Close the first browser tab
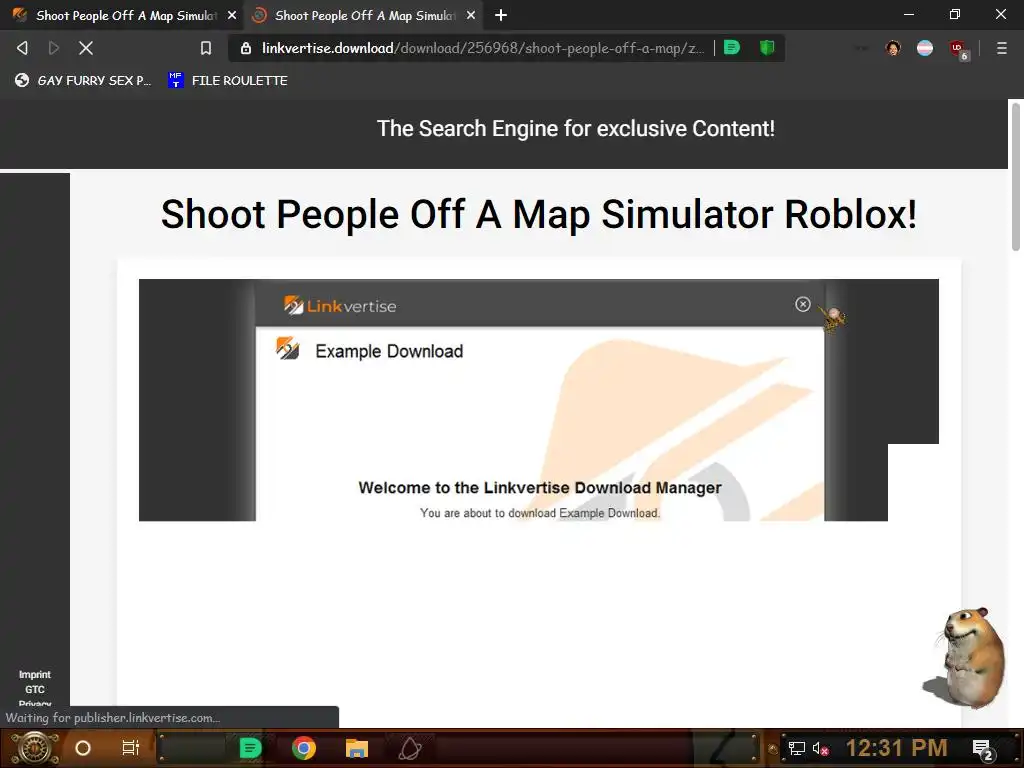Image resolution: width=1024 pixels, height=768 pixels. pos(232,15)
